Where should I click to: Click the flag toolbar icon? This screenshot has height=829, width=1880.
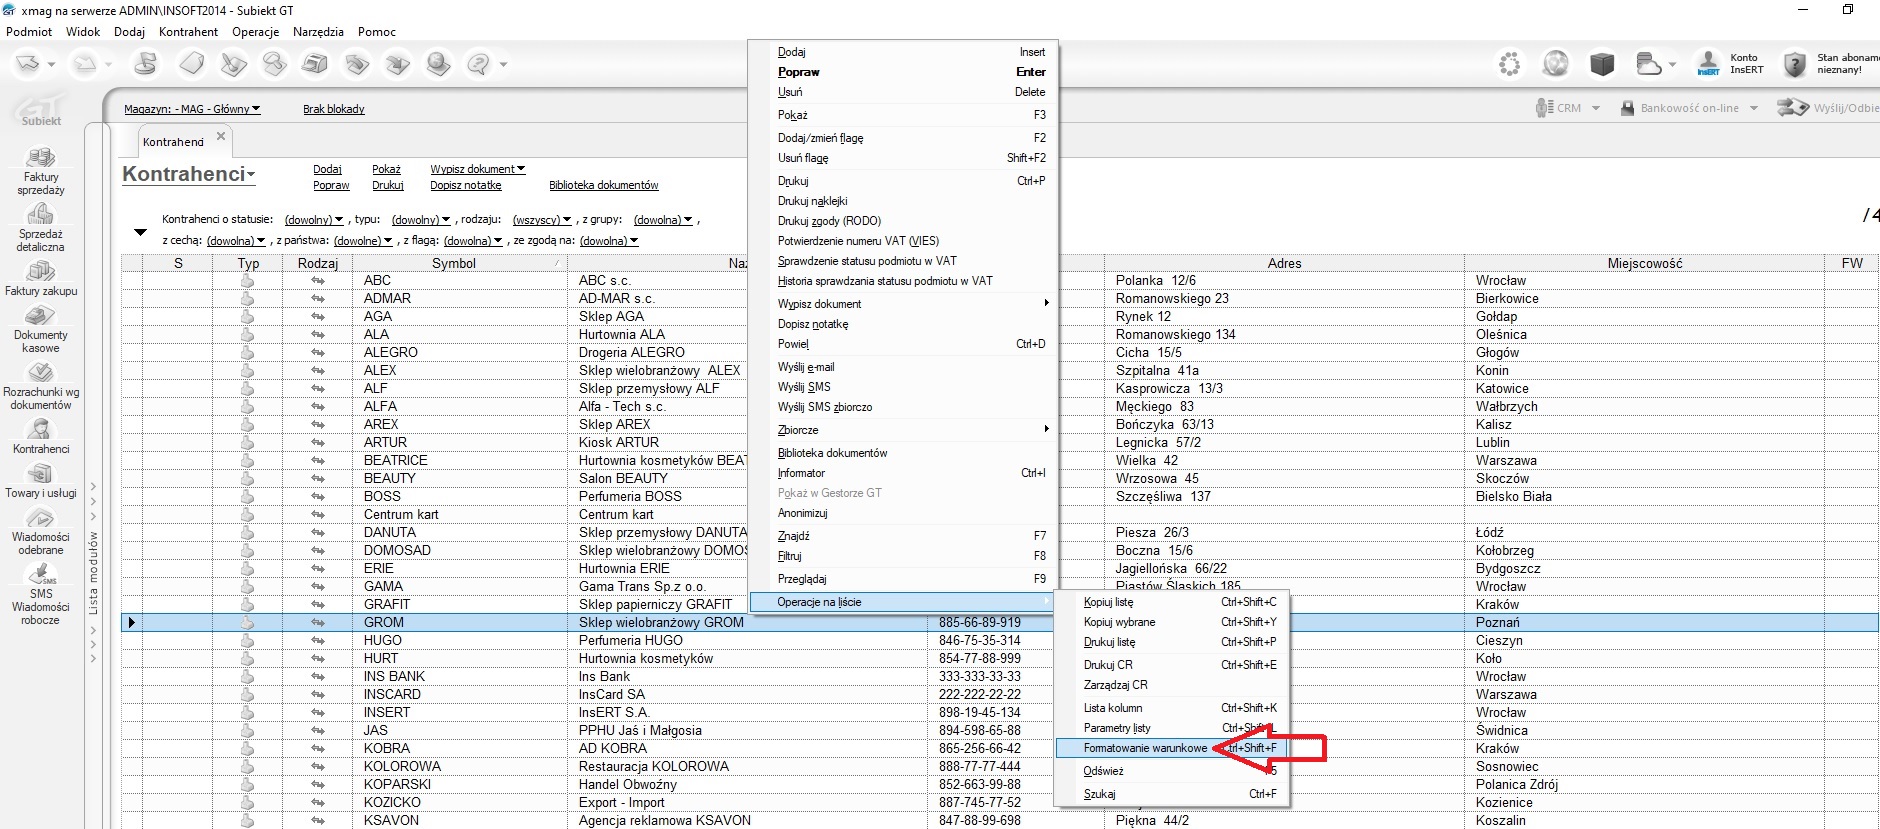[x=146, y=65]
